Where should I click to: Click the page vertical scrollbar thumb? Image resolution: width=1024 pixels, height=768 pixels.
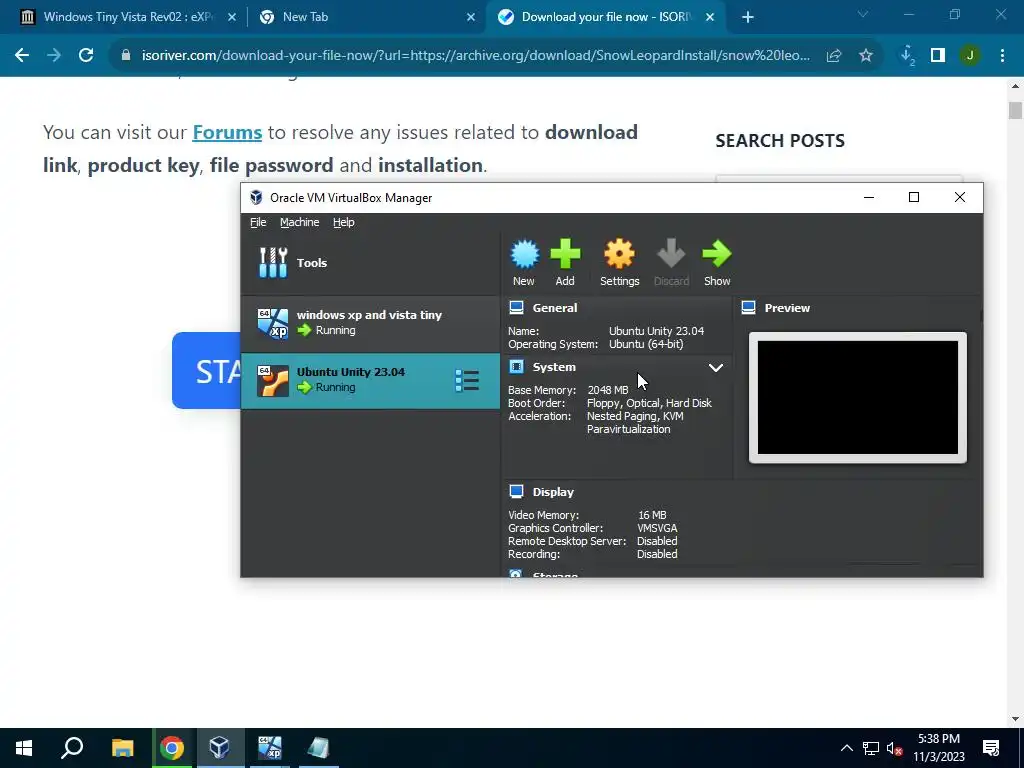click(1015, 110)
